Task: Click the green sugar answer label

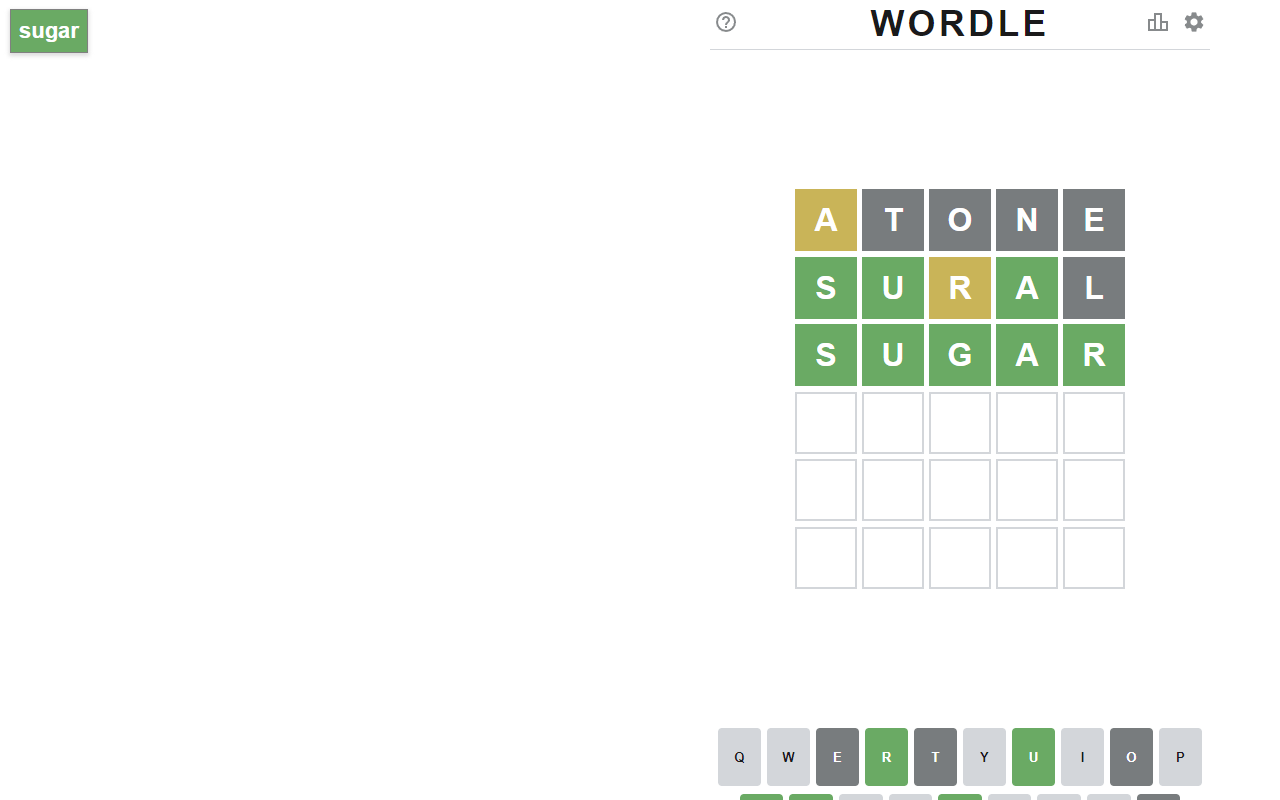Action: [x=49, y=31]
